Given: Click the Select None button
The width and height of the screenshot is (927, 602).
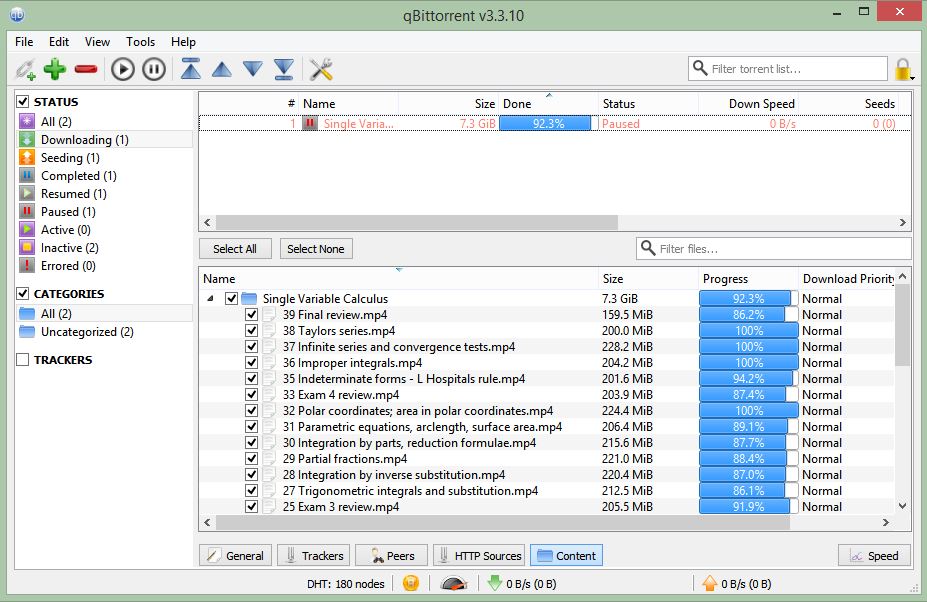Looking at the screenshot, I should point(316,249).
